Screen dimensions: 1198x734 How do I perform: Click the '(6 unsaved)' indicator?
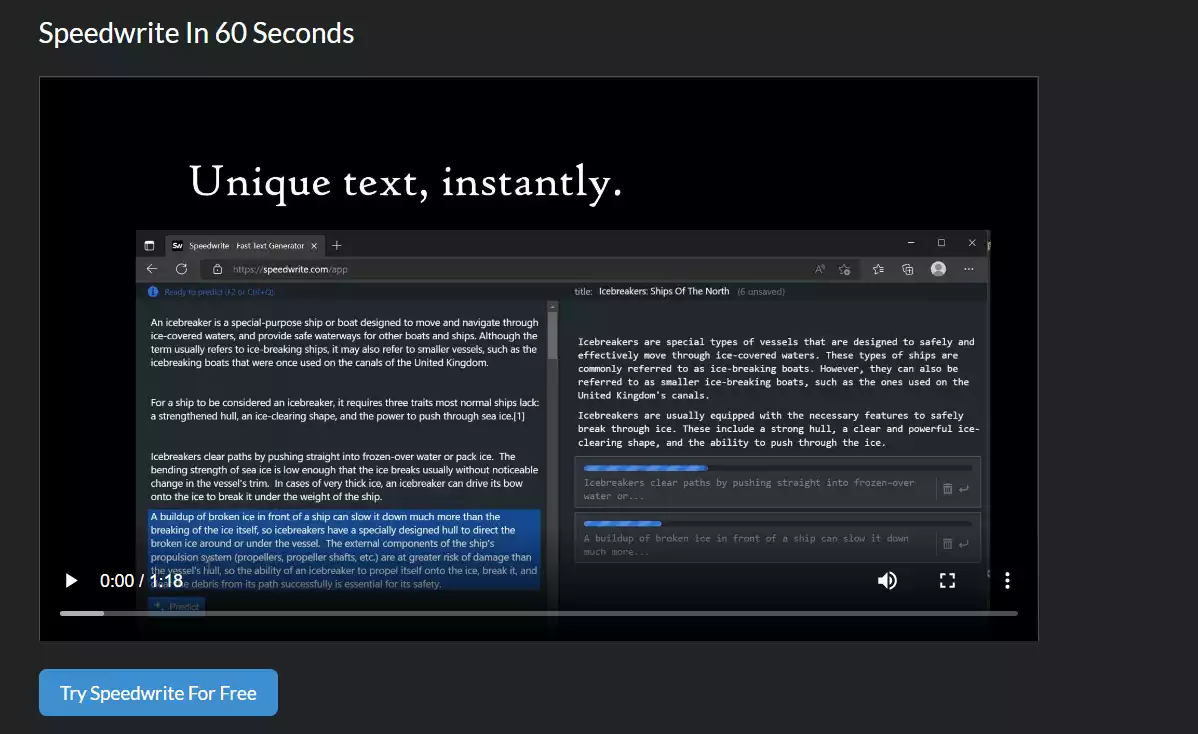pyautogui.click(x=761, y=292)
